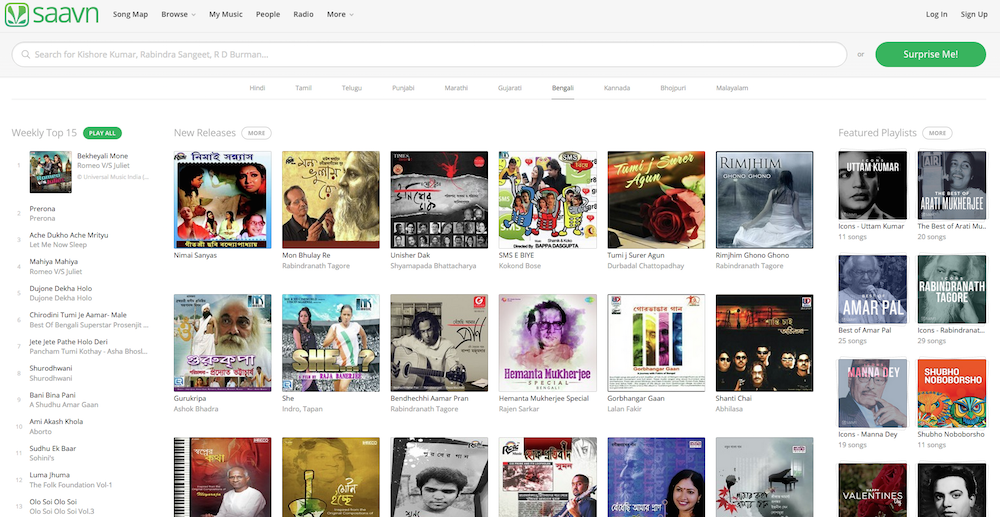Viewport: 1000px width, 517px height.
Task: Expand the More menu in navigation
Action: coord(340,15)
